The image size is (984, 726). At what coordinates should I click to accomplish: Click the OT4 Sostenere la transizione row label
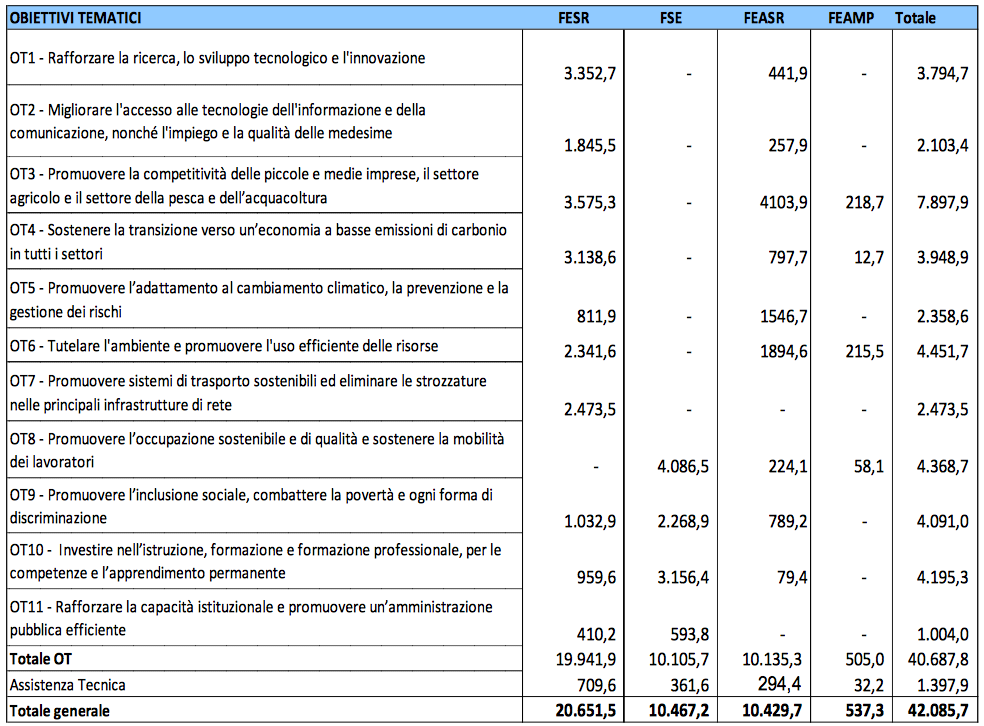[258, 242]
